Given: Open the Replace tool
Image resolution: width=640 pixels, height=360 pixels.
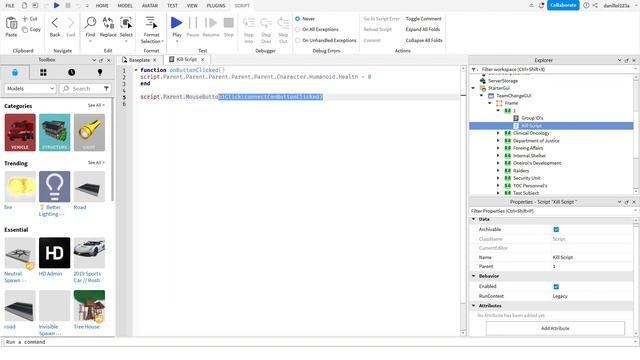Looking at the screenshot, I should click(x=108, y=23).
